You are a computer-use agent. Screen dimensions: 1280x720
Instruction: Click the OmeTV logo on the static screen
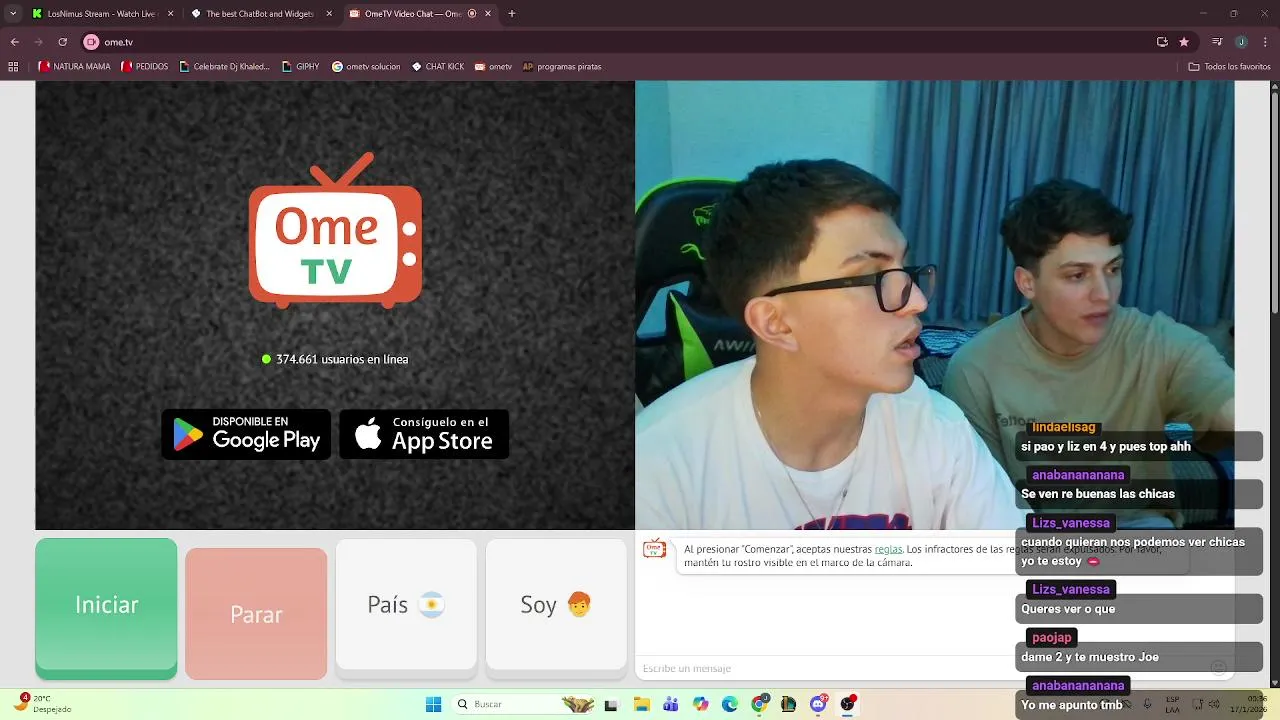(x=335, y=230)
